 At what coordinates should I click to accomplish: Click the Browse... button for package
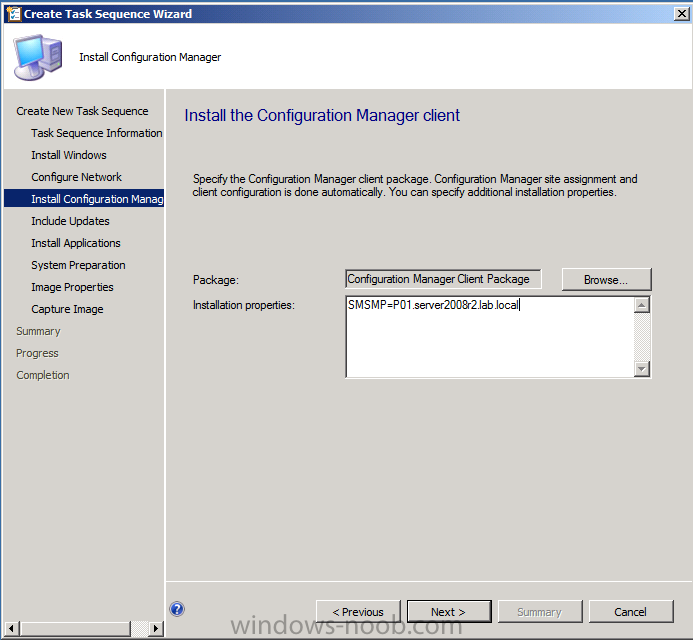[x=606, y=279]
